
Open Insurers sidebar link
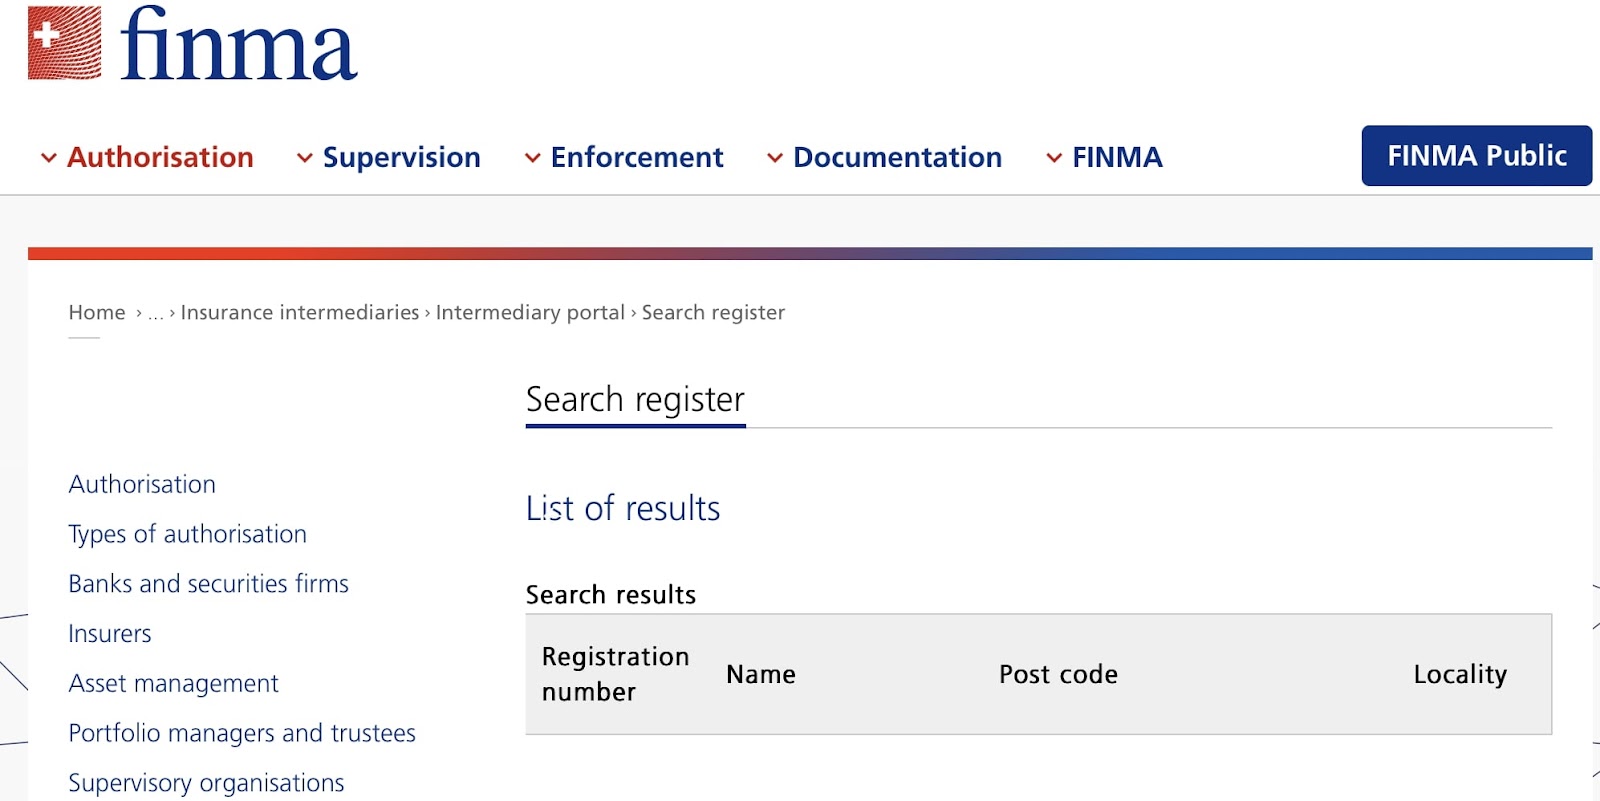tap(110, 633)
